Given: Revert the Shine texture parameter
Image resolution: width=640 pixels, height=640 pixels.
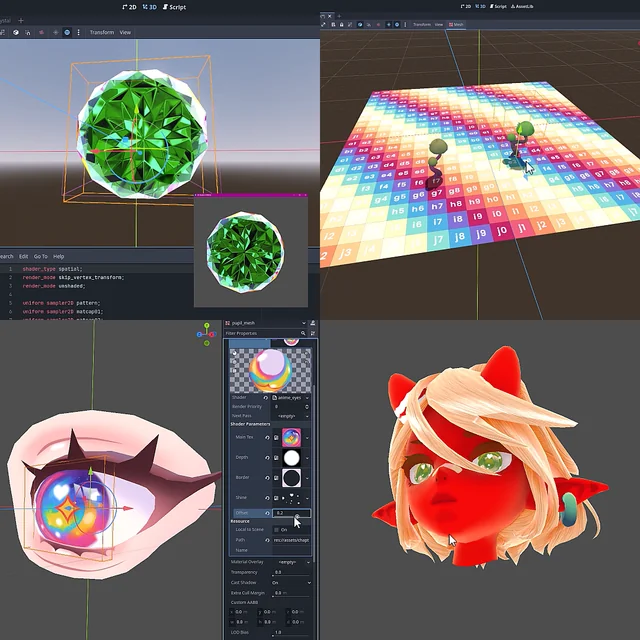Looking at the screenshot, I should [x=267, y=498].
